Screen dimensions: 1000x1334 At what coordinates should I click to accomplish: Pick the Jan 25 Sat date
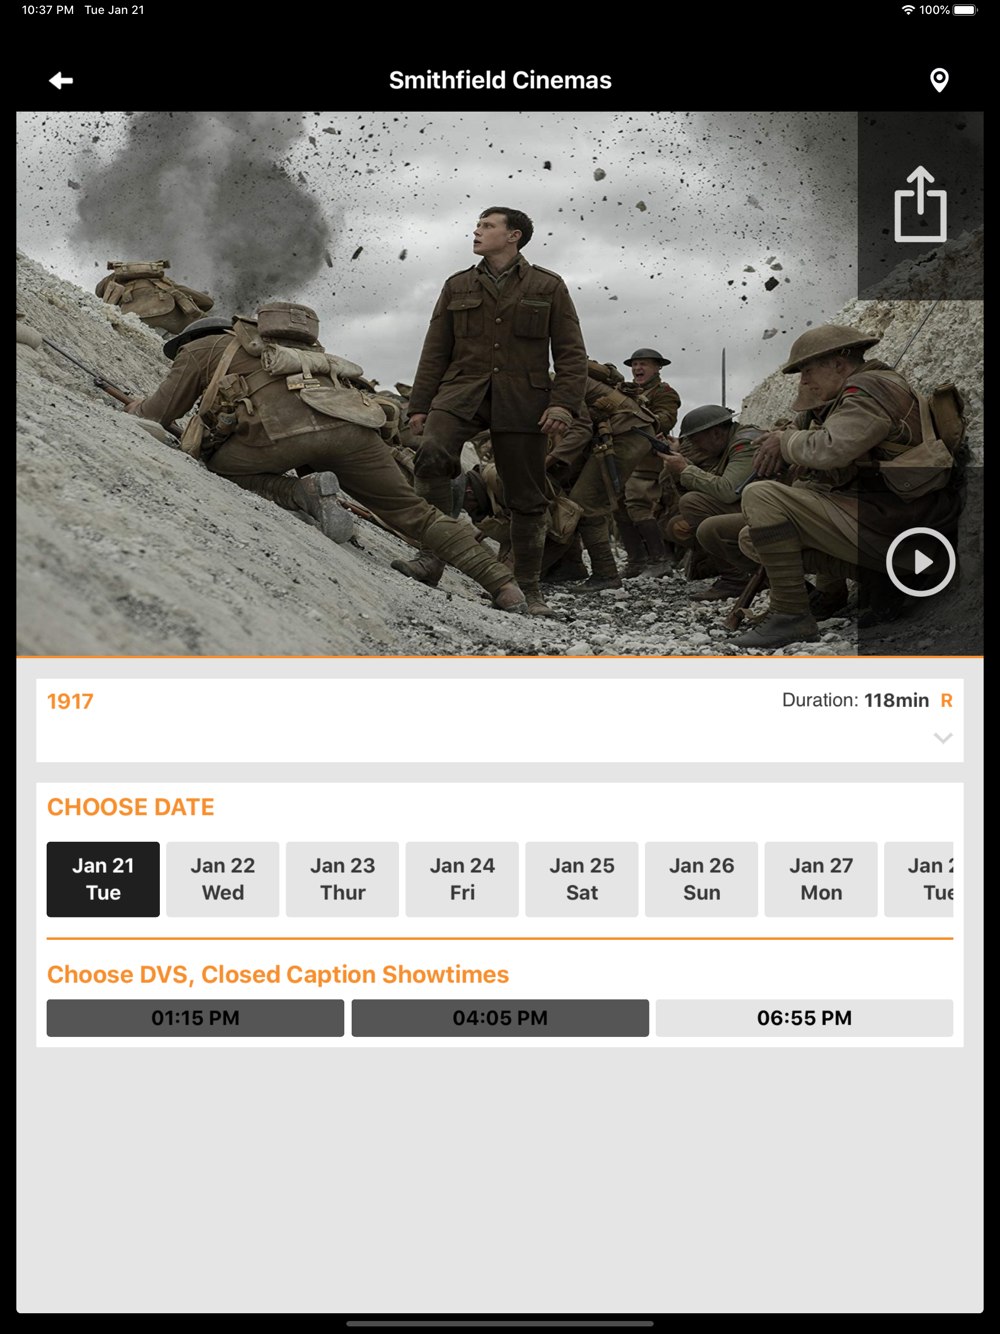582,879
